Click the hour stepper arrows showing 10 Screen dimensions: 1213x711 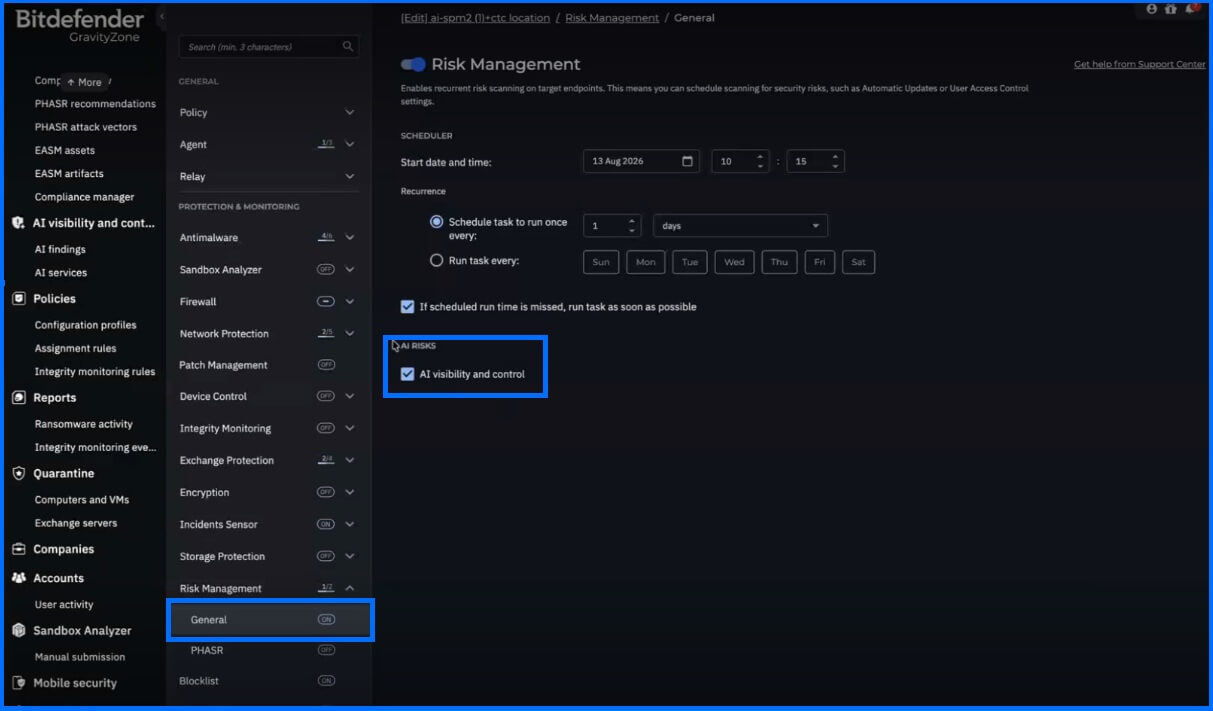(760, 161)
